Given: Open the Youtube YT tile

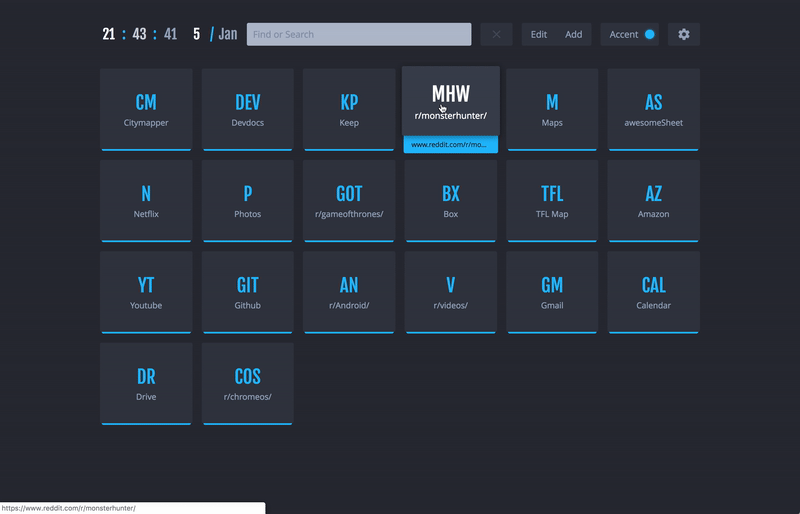Looking at the screenshot, I should 146,292.
